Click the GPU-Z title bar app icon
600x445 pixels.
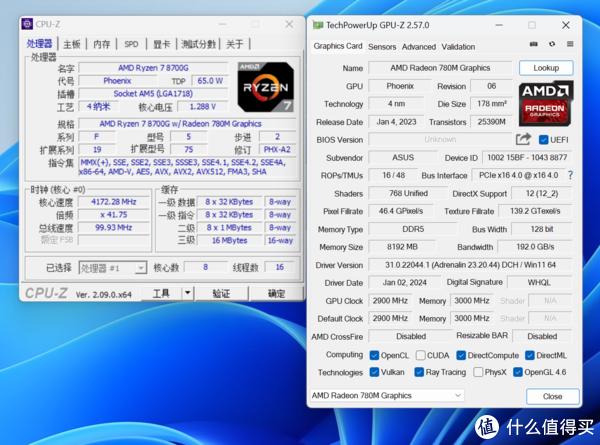click(x=318, y=25)
